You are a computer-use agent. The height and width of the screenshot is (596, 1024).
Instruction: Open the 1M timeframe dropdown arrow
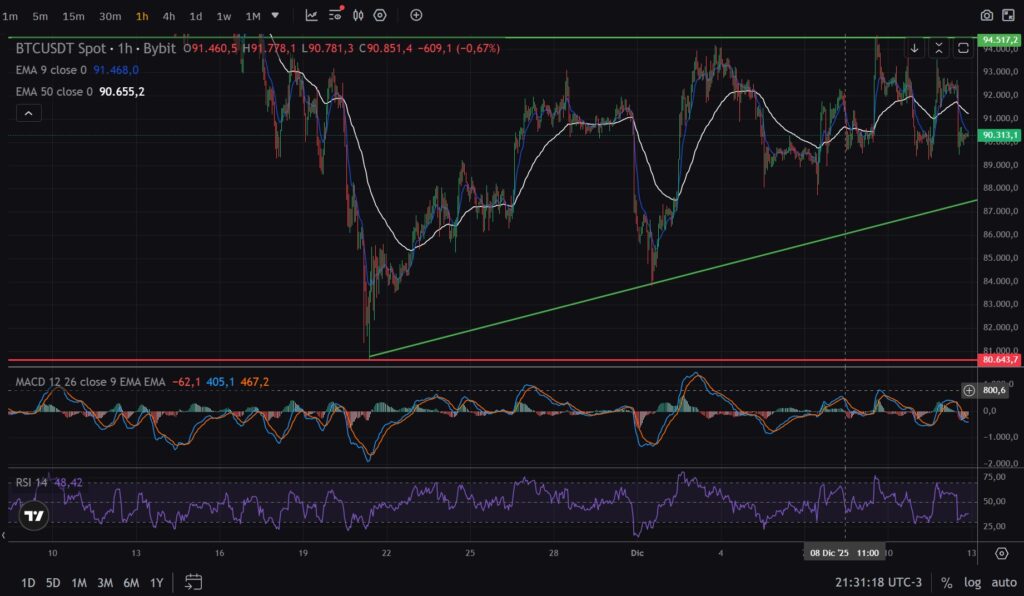pyautogui.click(x=273, y=15)
